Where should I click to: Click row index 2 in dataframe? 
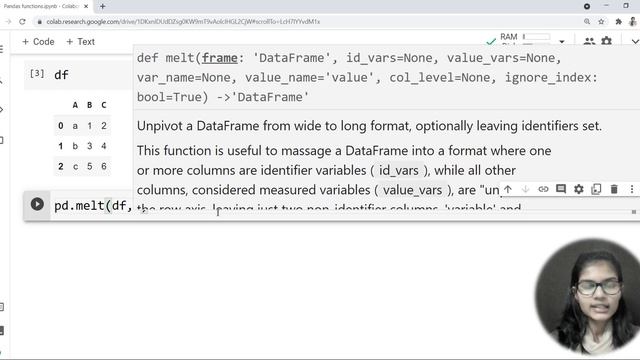click(60, 166)
